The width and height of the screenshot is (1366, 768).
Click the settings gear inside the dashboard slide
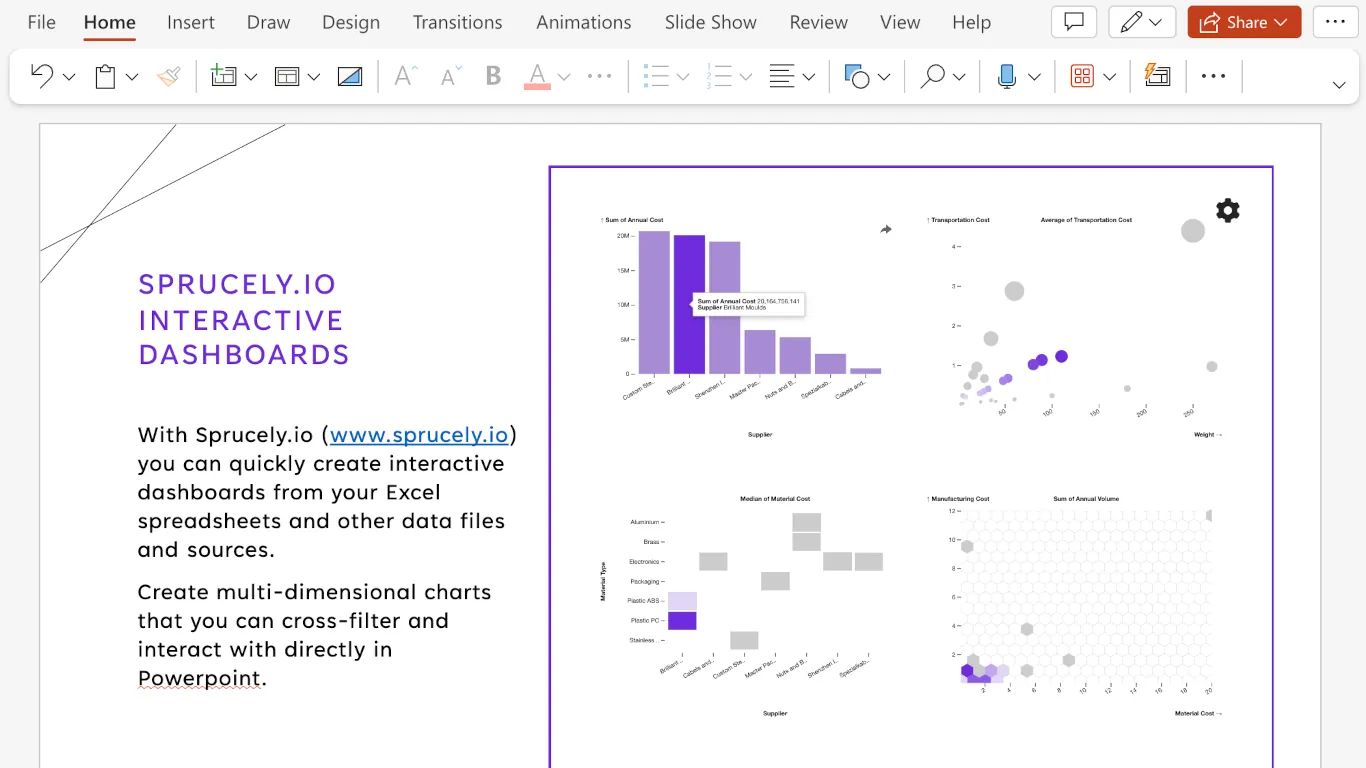click(x=1227, y=210)
